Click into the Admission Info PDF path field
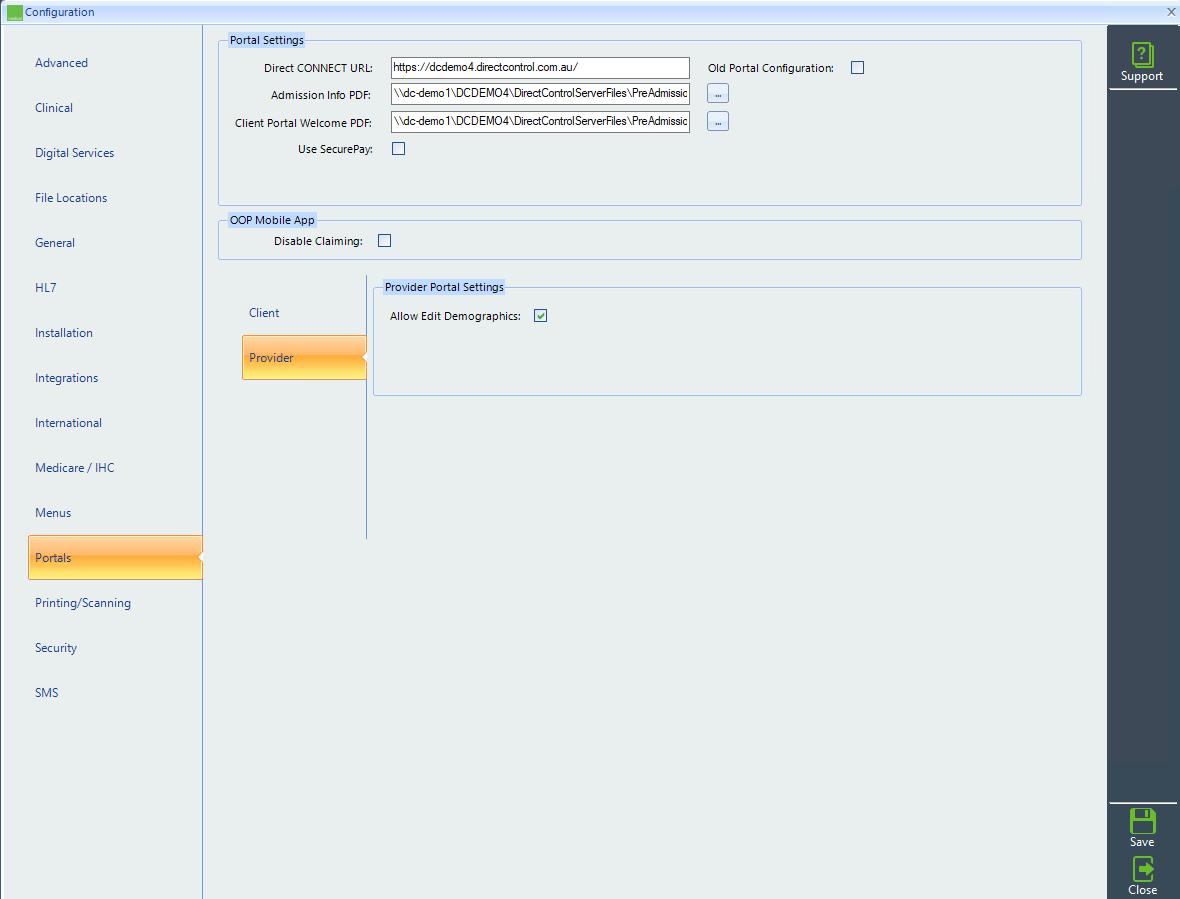Screen dimensions: 1180x899 pyautogui.click(x=540, y=94)
